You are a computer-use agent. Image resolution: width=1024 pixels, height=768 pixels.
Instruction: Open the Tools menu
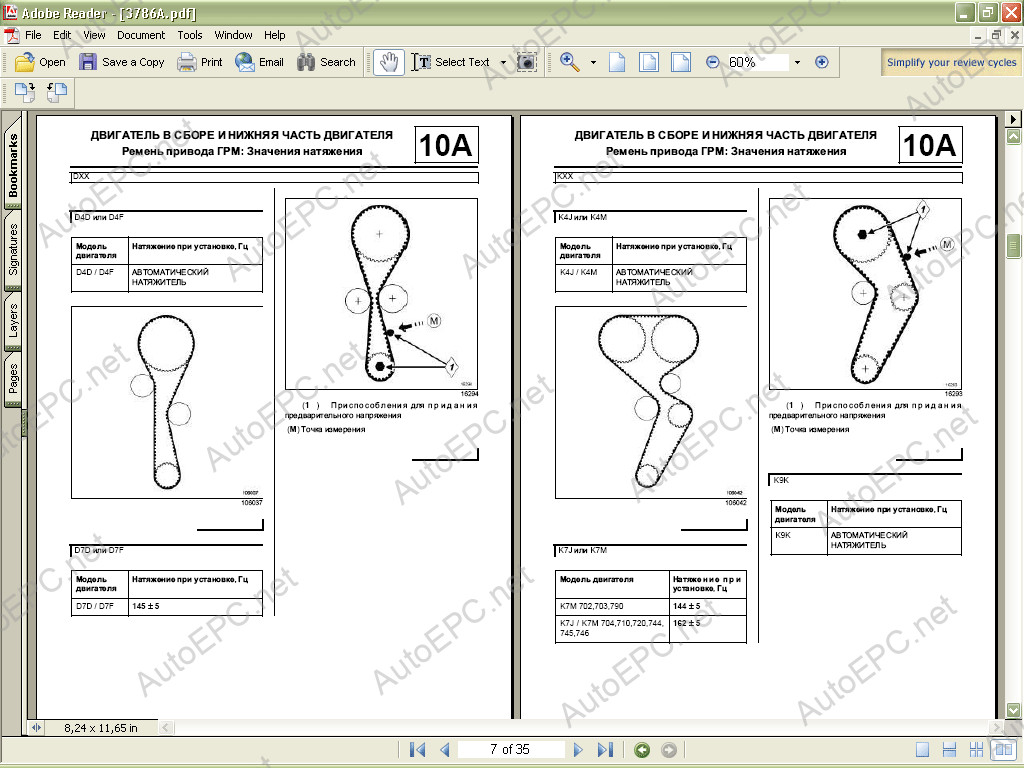click(189, 35)
